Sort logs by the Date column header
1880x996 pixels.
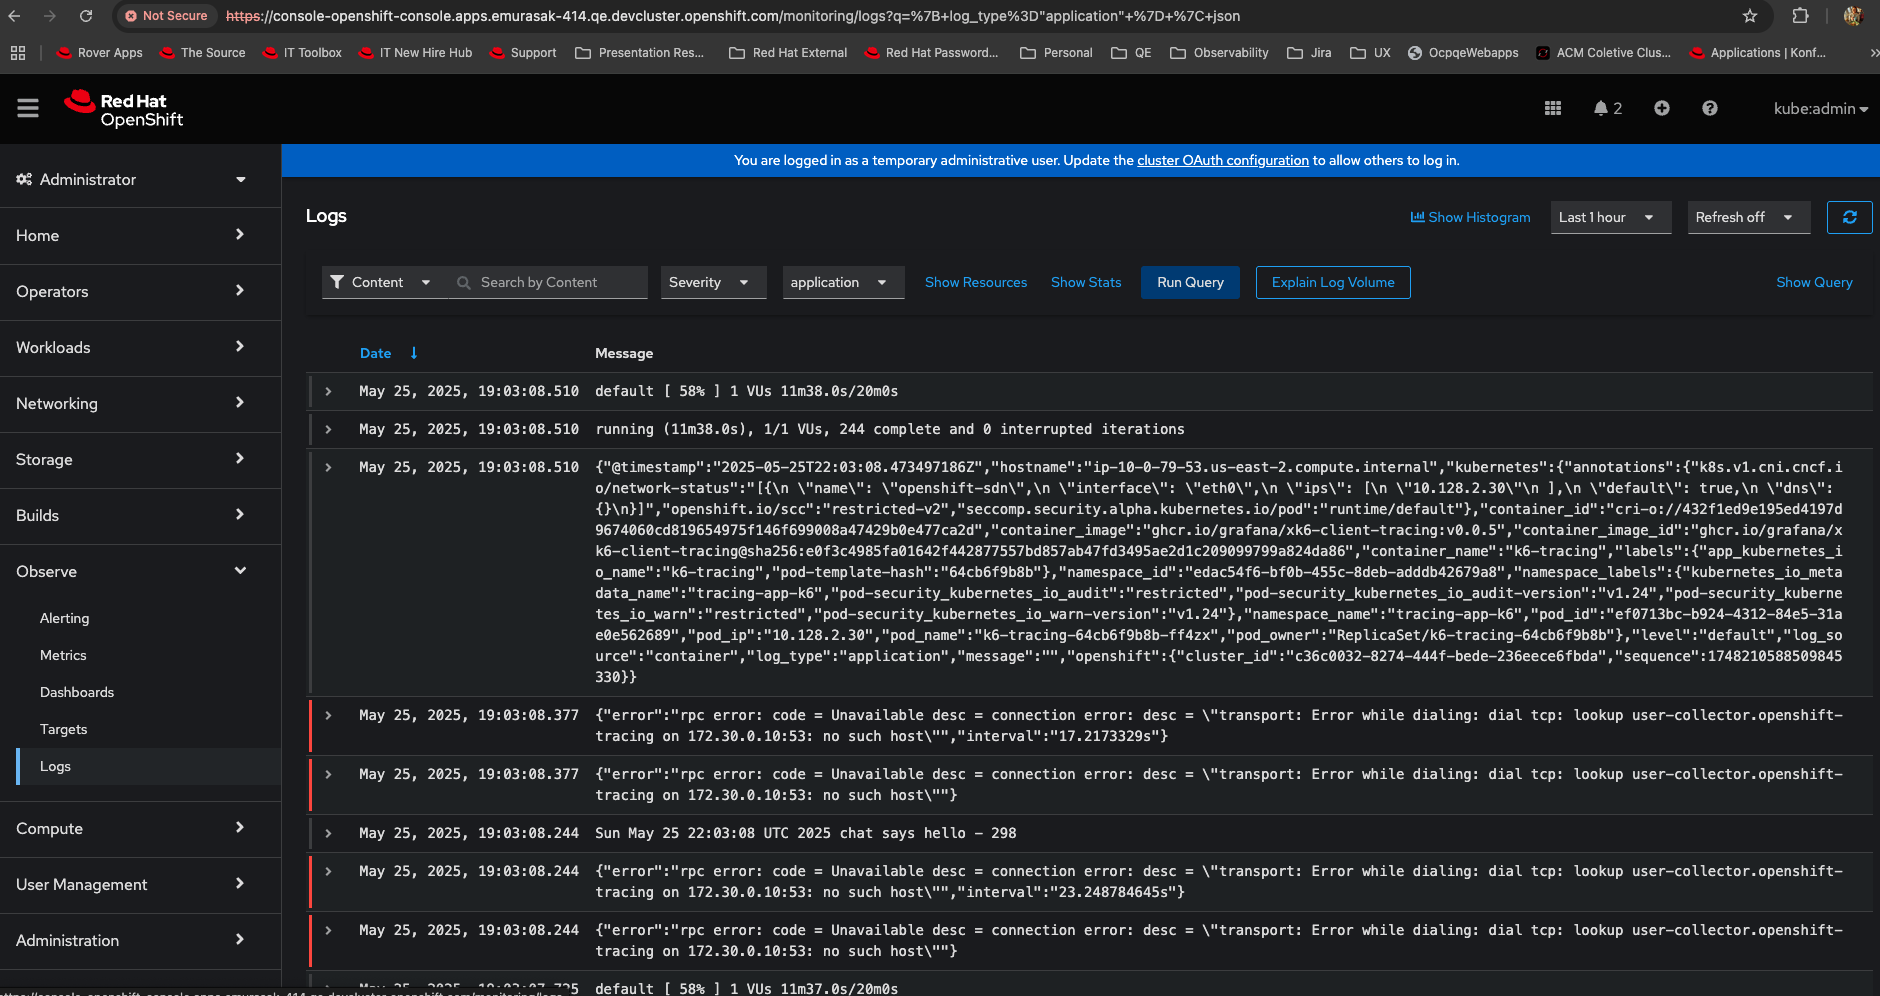click(375, 353)
